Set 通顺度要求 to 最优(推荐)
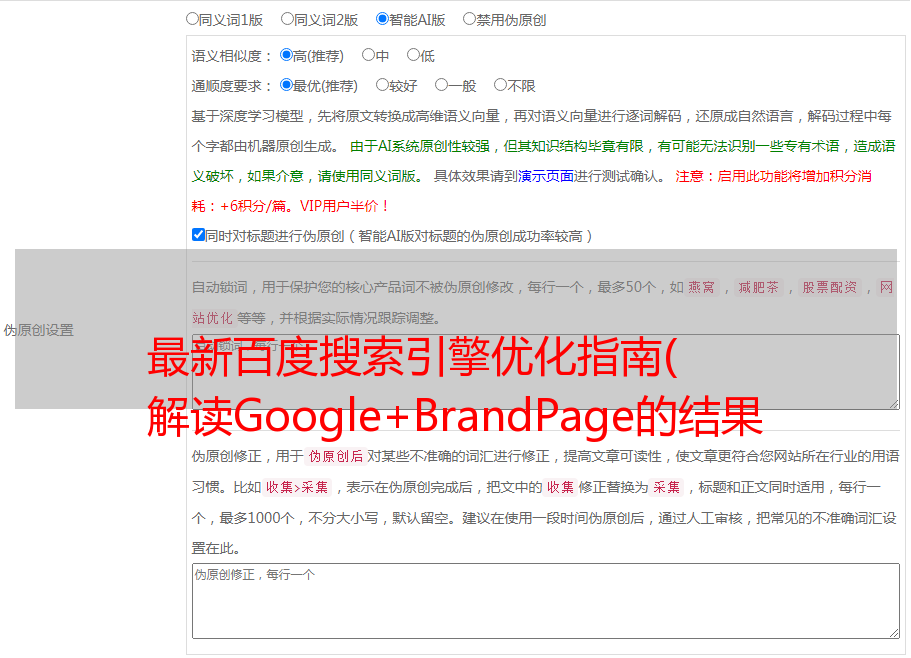The height and width of the screenshot is (658, 911). coord(286,85)
